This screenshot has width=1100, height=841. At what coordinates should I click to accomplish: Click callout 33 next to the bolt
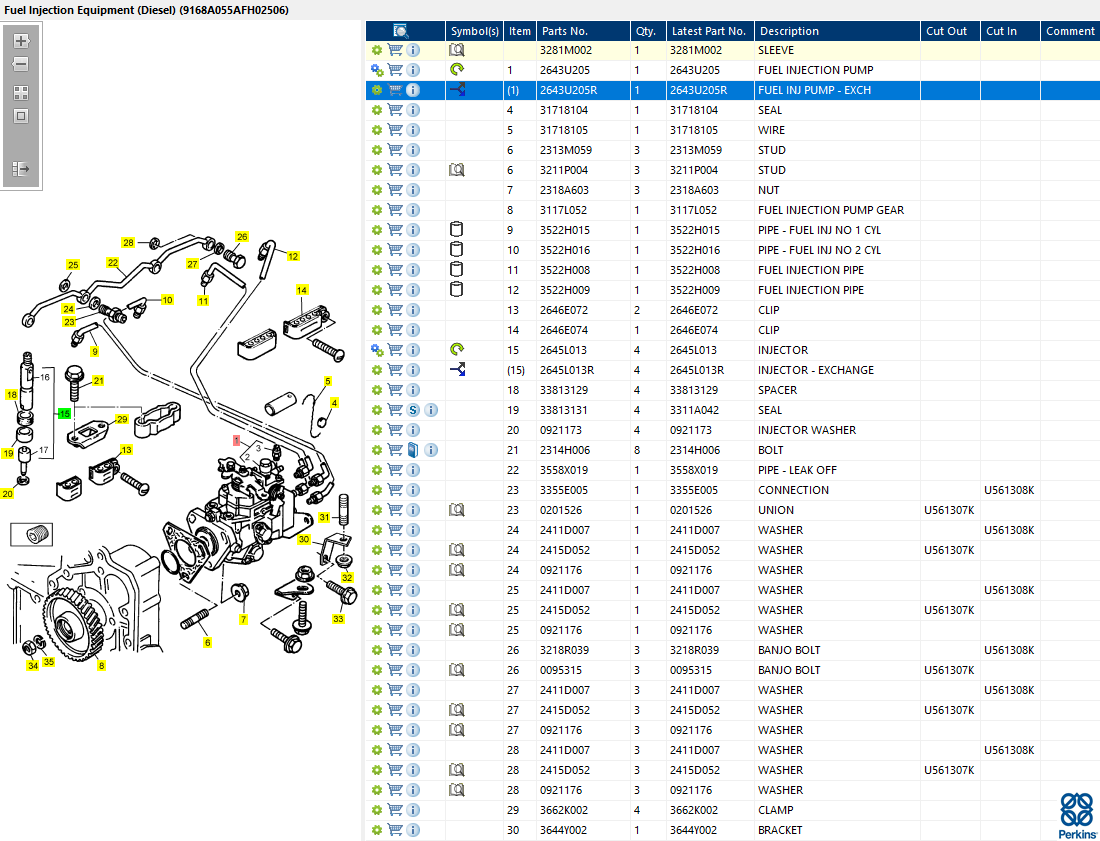pos(339,619)
